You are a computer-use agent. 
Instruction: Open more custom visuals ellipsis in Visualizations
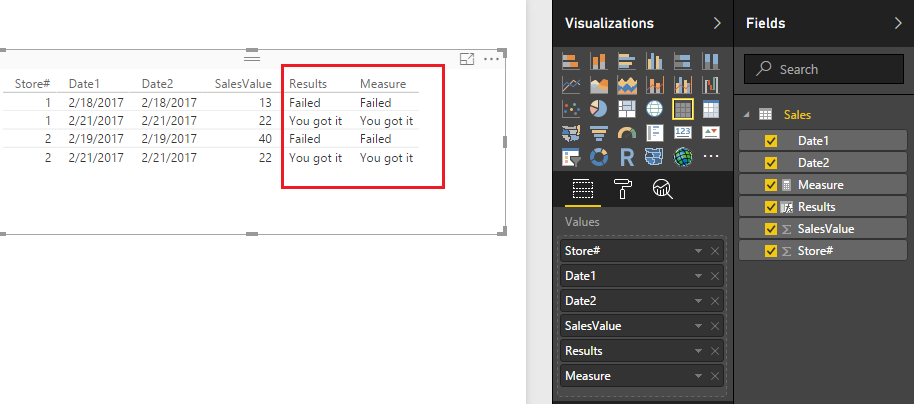(x=711, y=157)
